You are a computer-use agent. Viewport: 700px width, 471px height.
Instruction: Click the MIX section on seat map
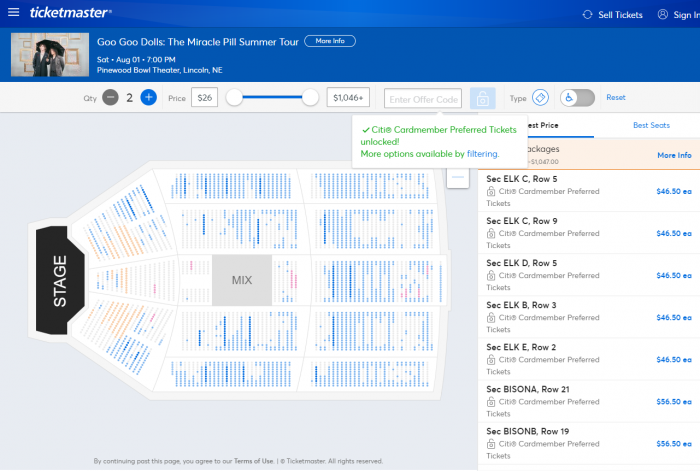click(242, 280)
